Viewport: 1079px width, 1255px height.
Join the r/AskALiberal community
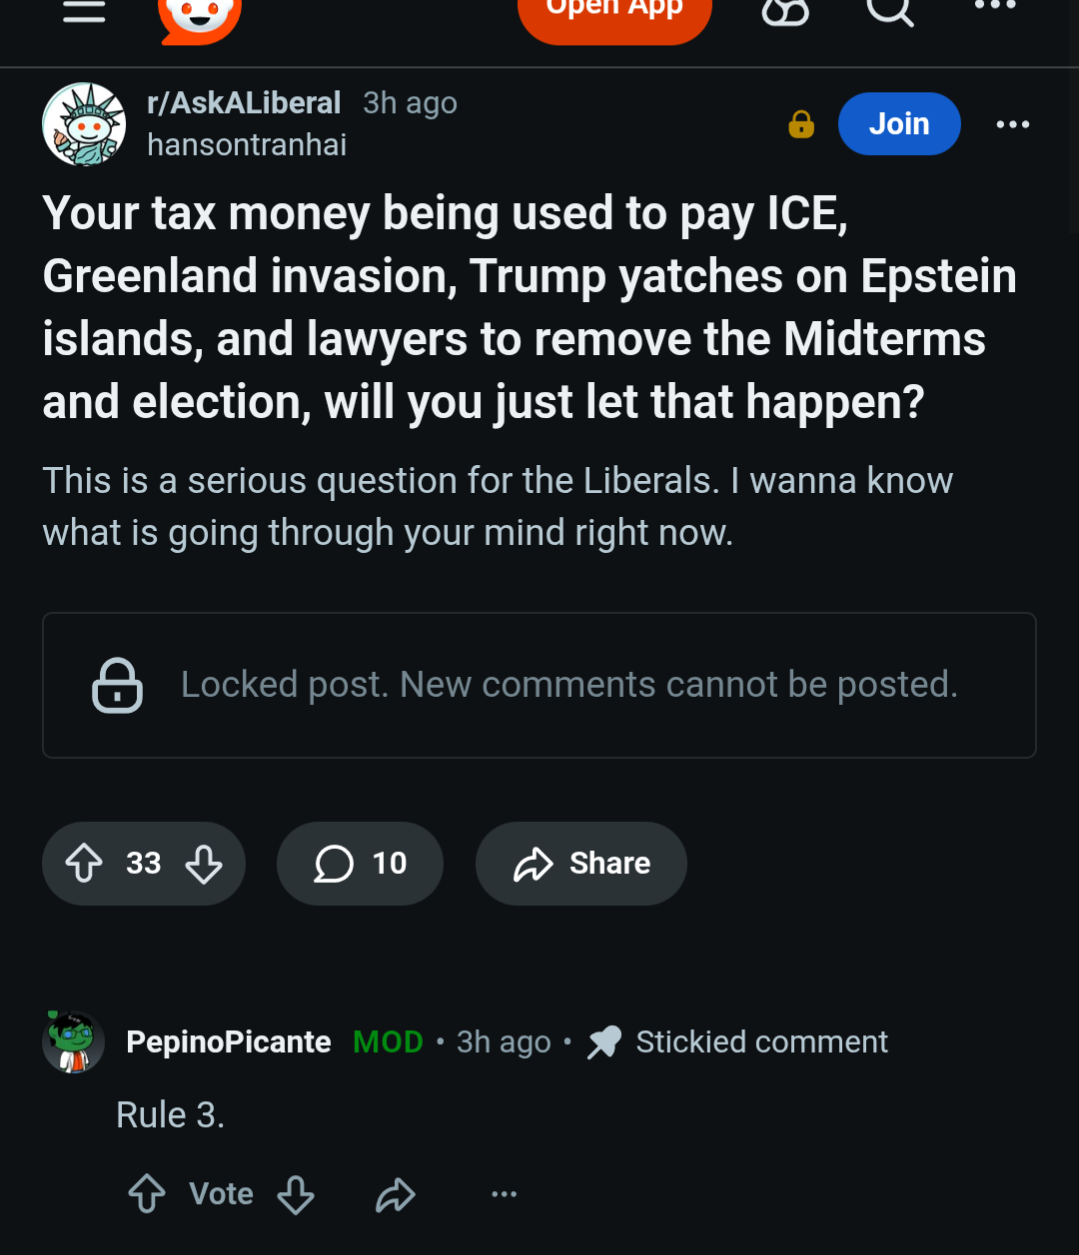(x=899, y=124)
